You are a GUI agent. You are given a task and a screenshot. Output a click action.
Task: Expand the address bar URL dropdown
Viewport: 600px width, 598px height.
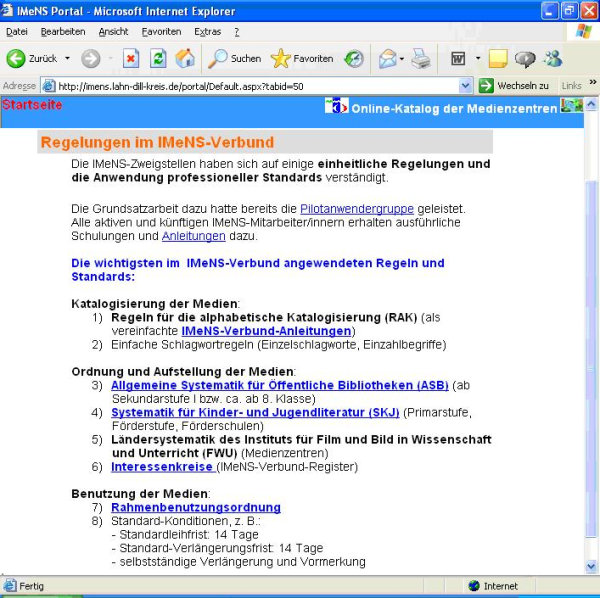coord(465,86)
